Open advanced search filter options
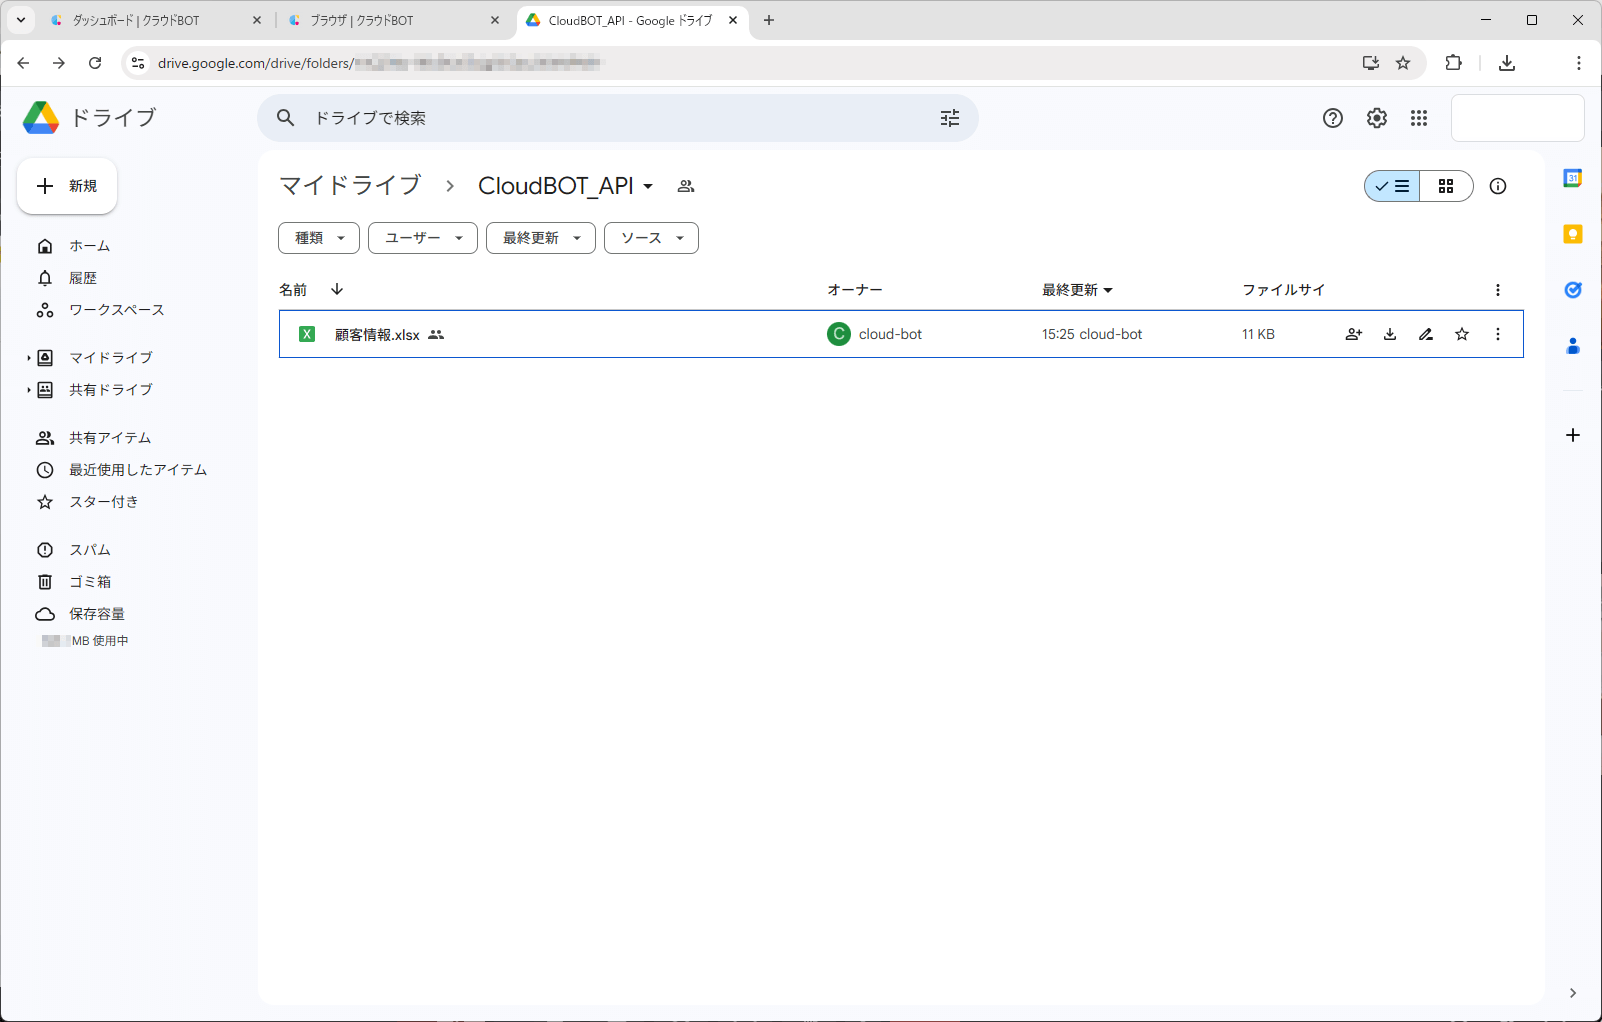The height and width of the screenshot is (1022, 1602). (950, 118)
